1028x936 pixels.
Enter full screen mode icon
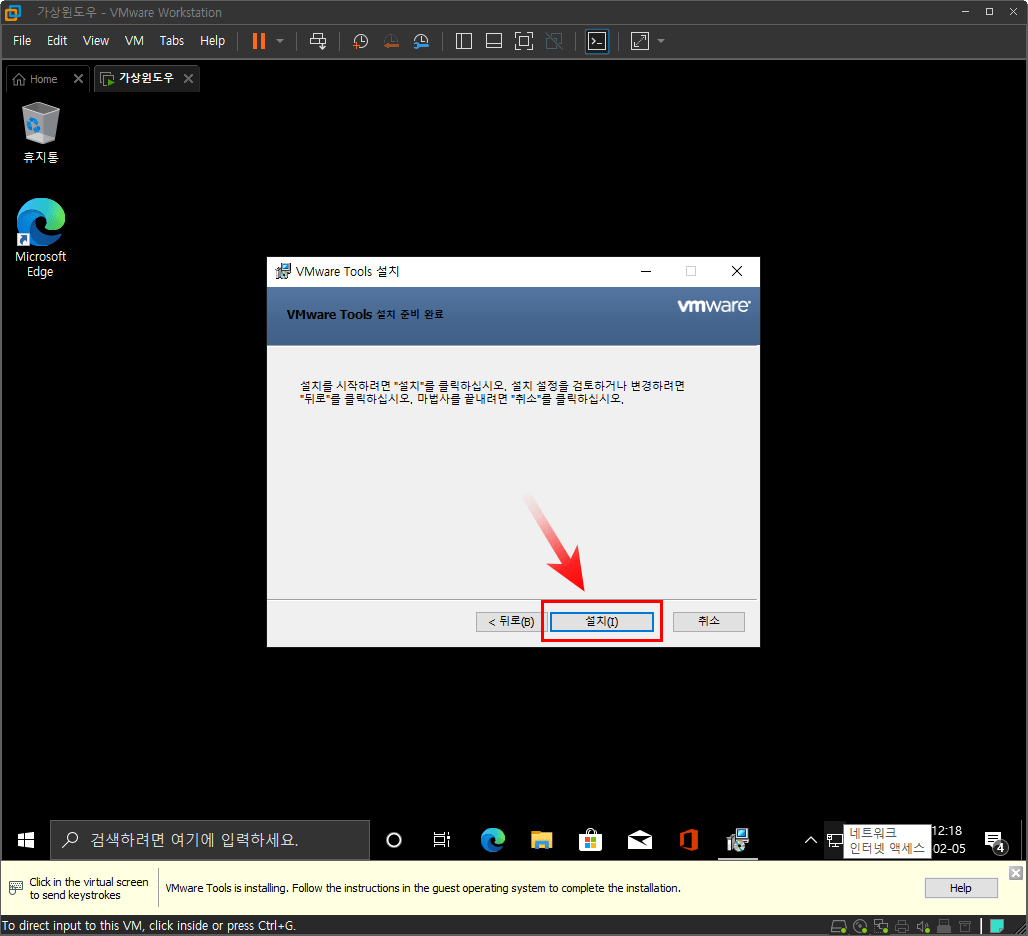524,41
